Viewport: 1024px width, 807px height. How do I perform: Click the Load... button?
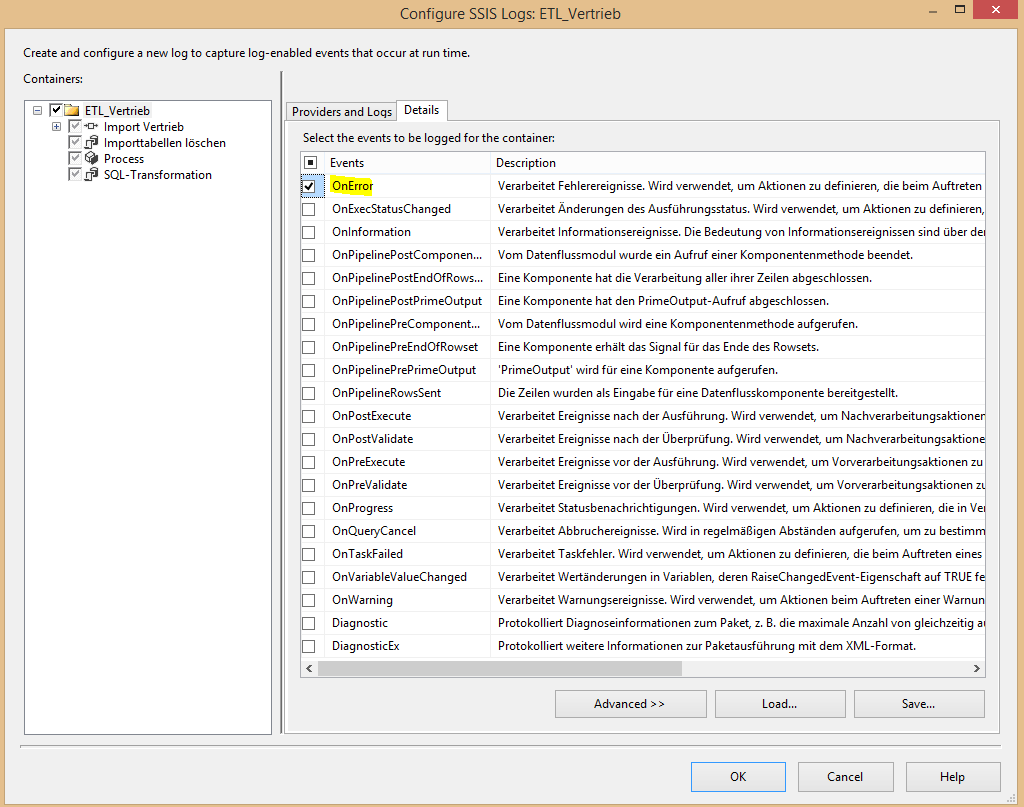pyautogui.click(x=780, y=704)
